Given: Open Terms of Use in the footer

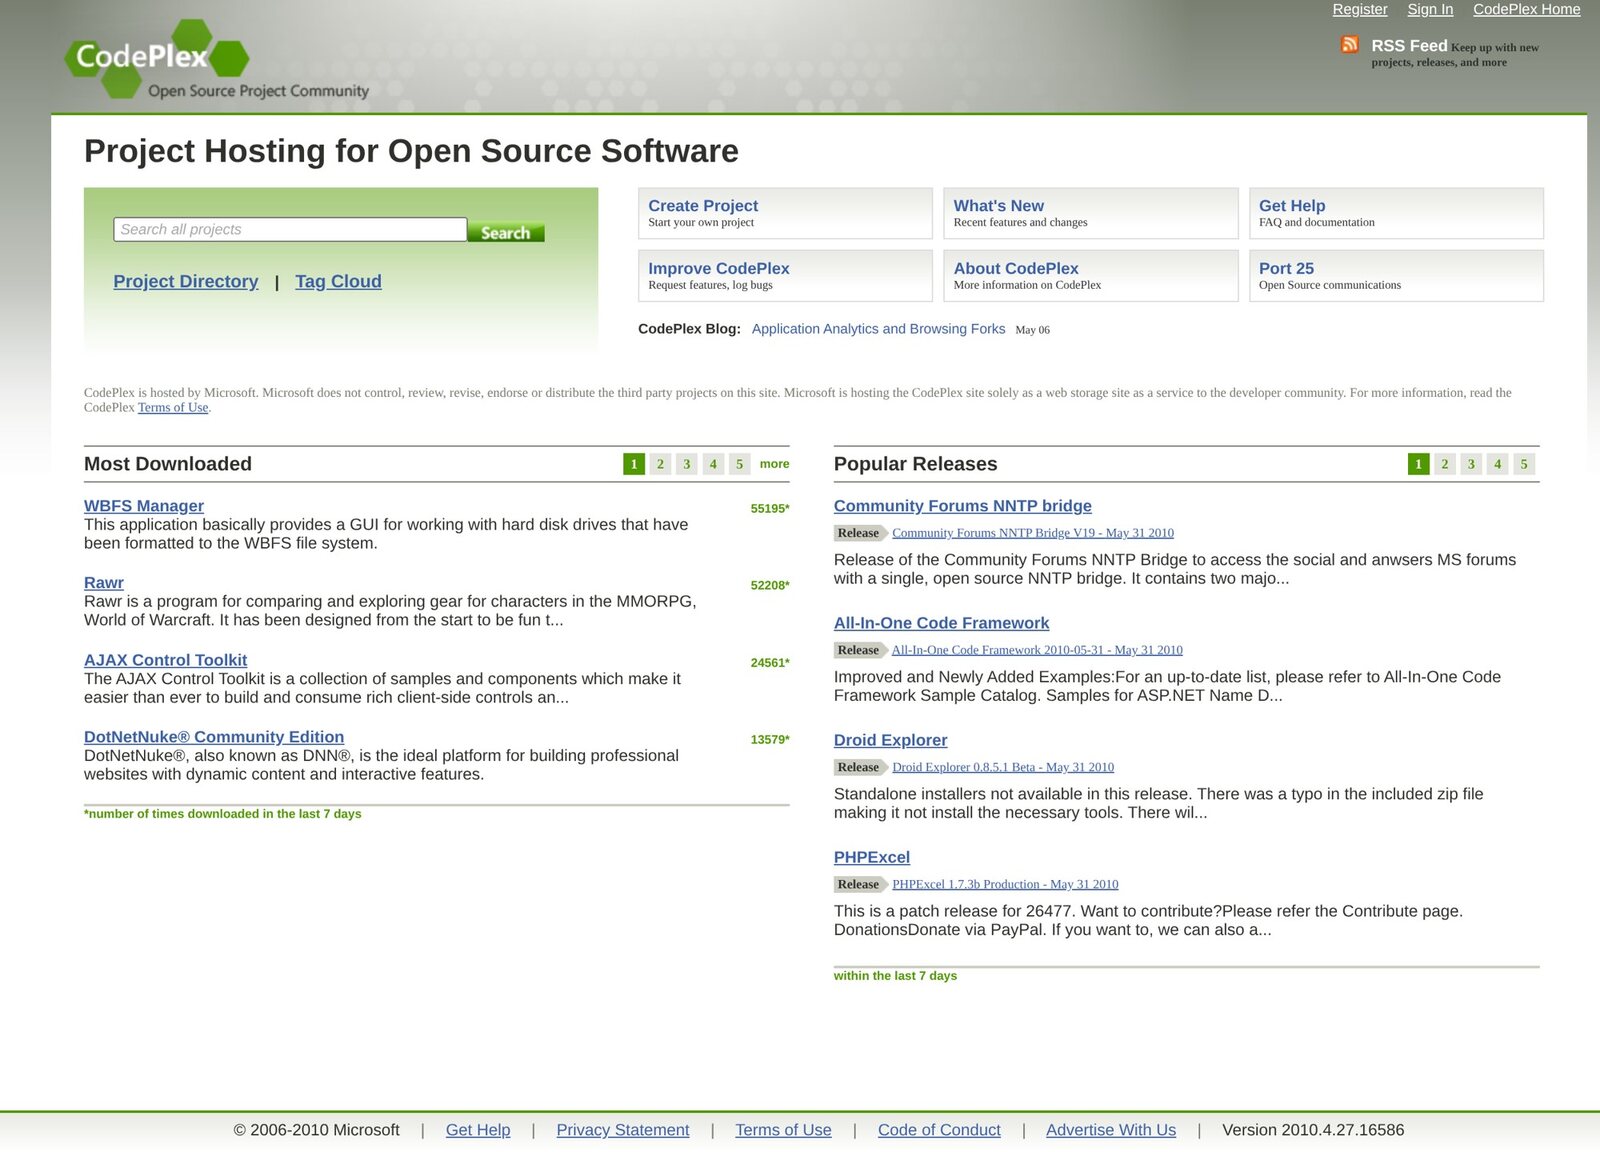Looking at the screenshot, I should [783, 1130].
